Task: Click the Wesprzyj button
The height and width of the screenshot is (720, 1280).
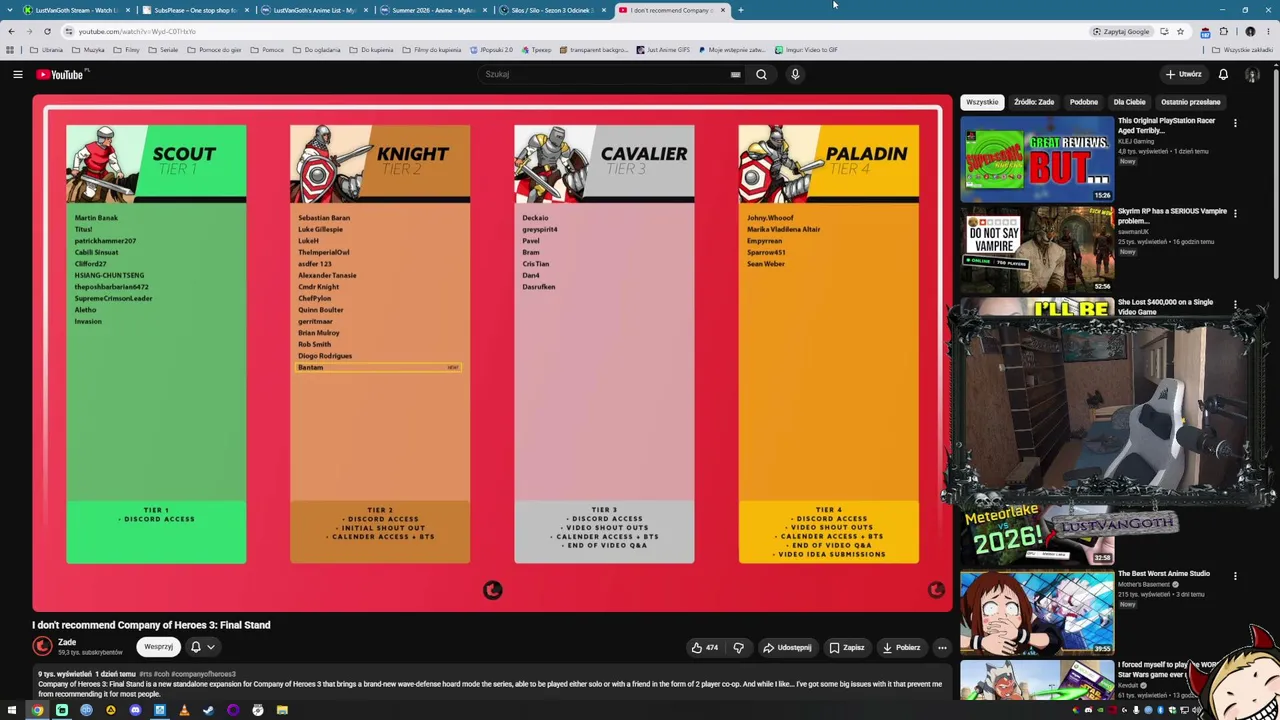Action: (158, 647)
